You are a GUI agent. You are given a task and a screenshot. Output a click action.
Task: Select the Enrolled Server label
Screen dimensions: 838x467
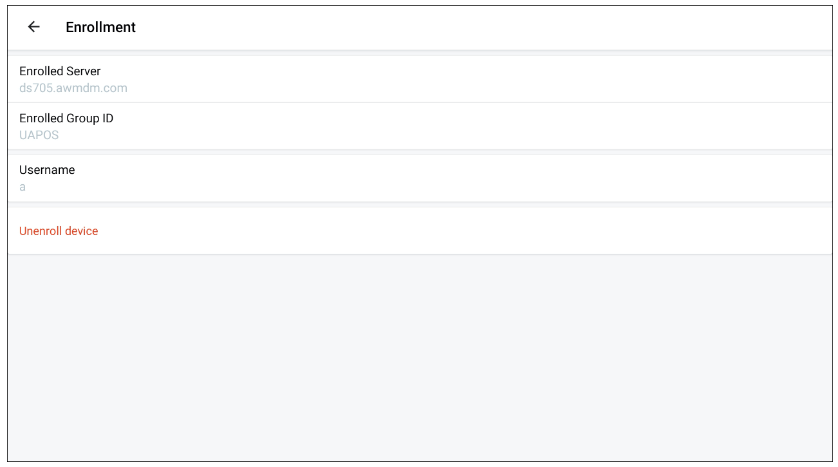click(60, 71)
